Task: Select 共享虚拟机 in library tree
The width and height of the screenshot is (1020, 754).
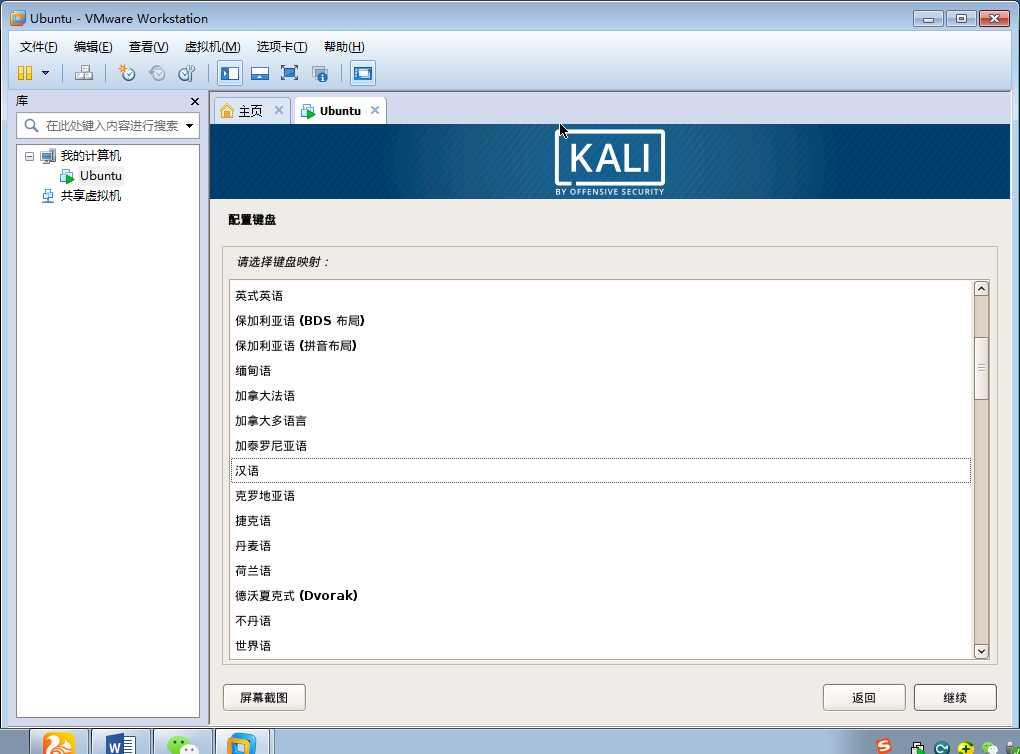Action: [x=90, y=196]
